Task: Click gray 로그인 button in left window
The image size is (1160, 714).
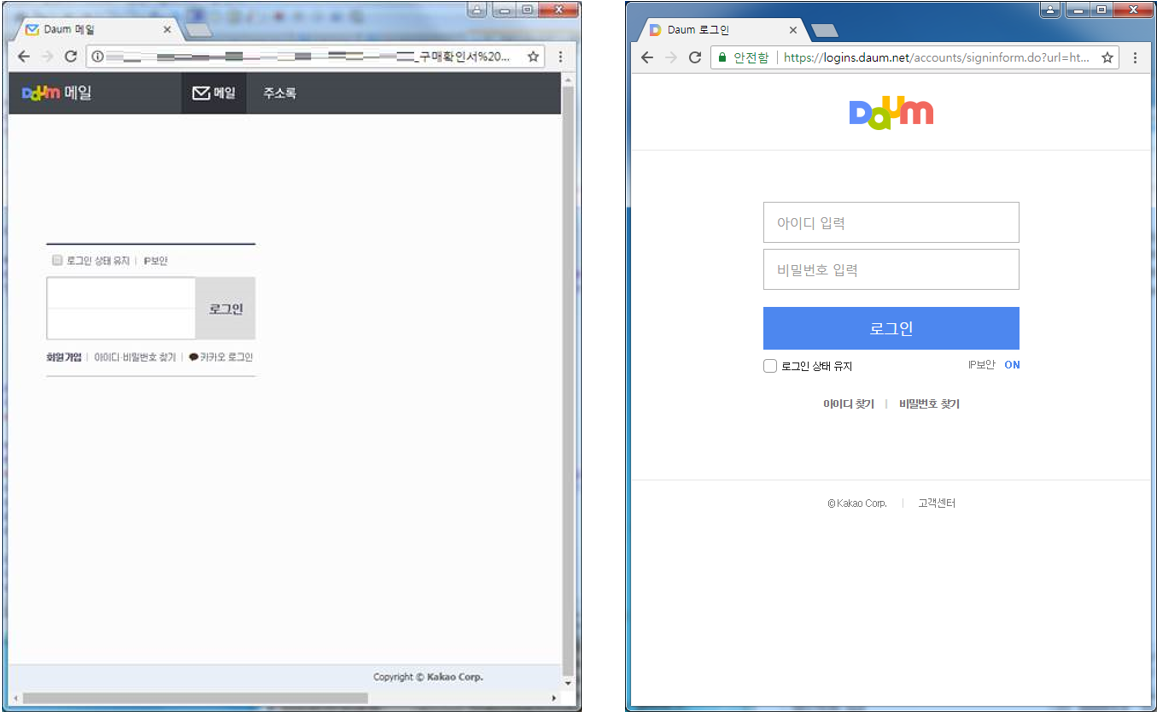Action: click(226, 309)
